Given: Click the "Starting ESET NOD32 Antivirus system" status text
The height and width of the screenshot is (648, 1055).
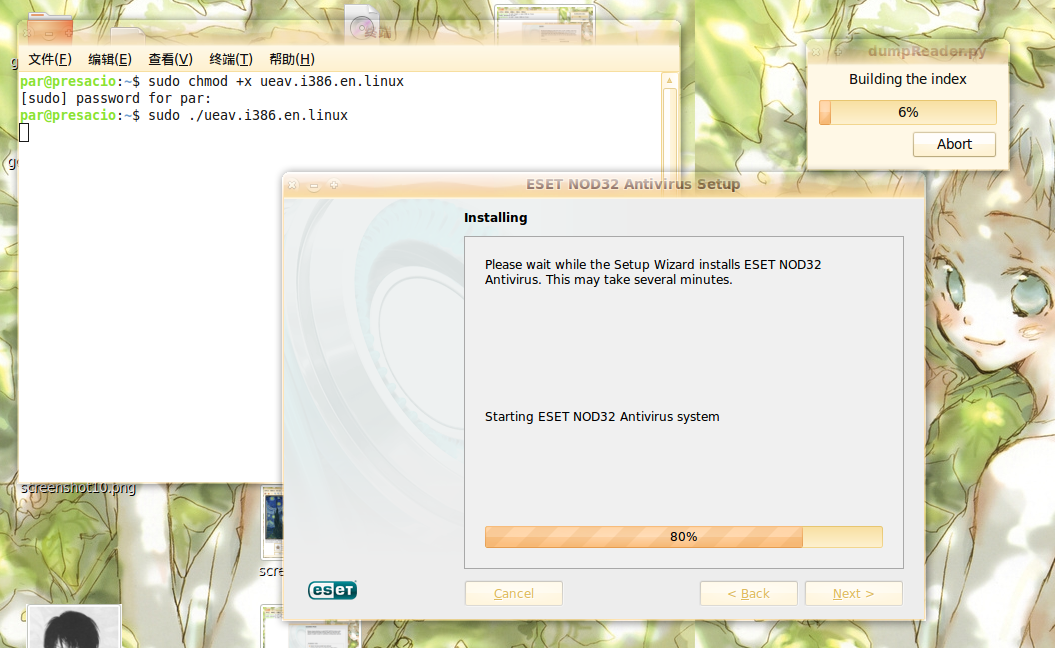Looking at the screenshot, I should click(x=602, y=417).
